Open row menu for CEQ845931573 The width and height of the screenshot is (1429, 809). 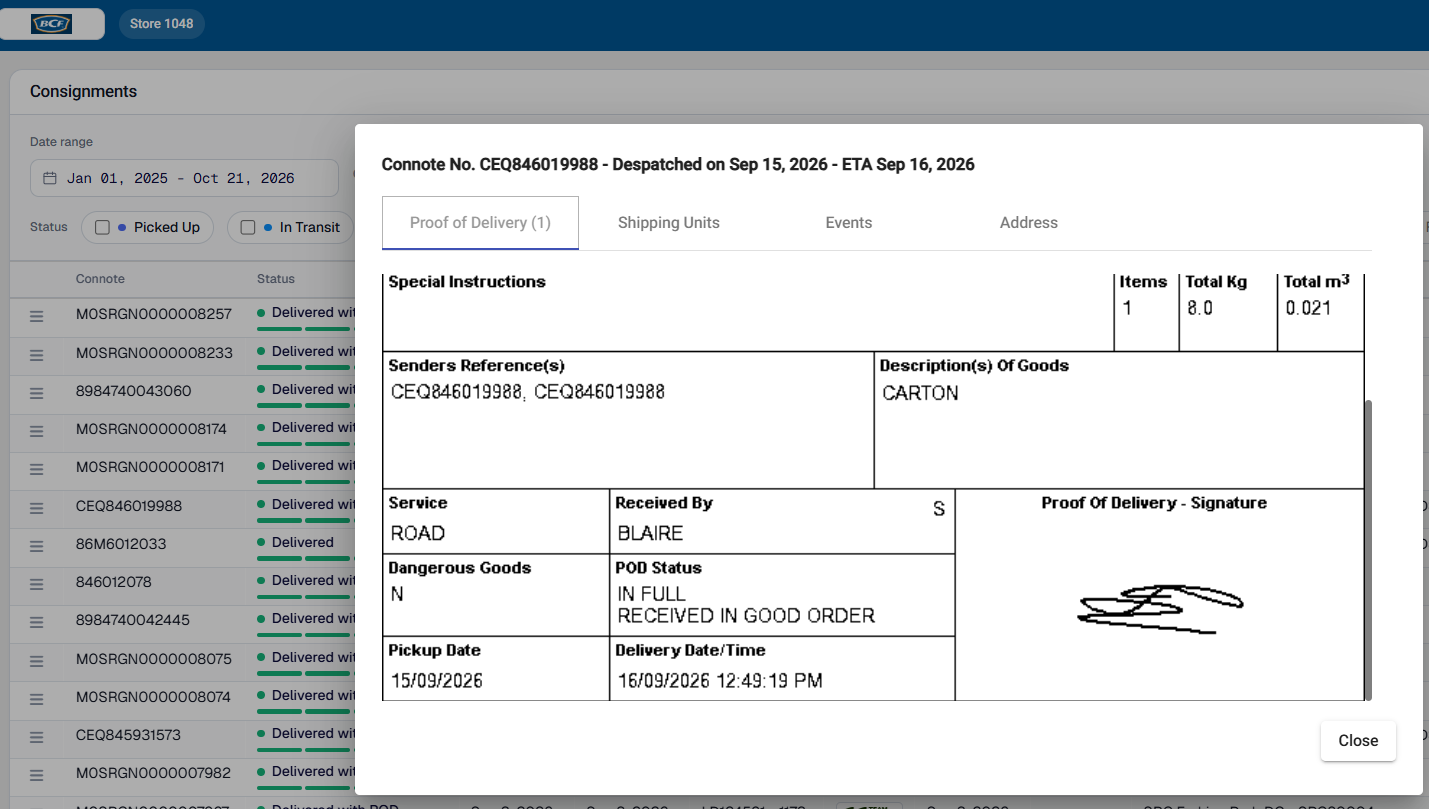37,737
